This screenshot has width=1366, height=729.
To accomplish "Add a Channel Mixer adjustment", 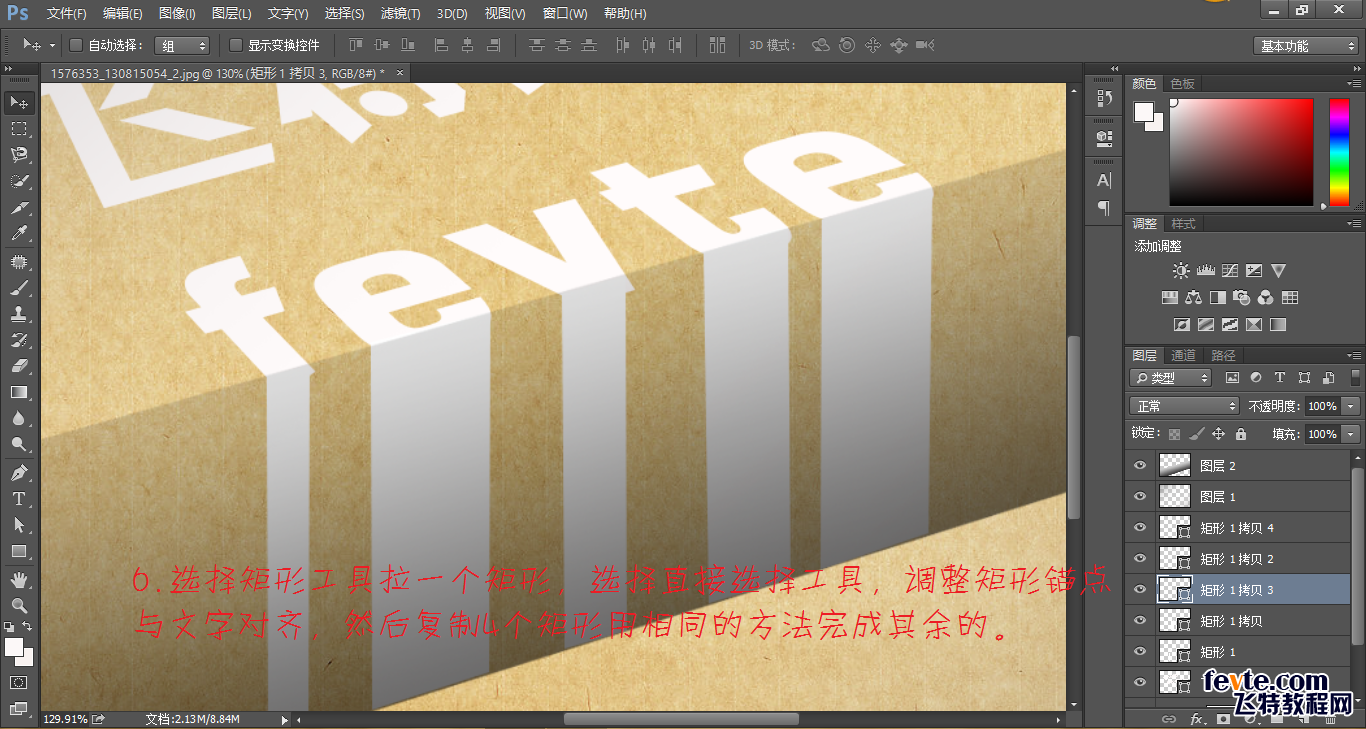I will coord(1266,298).
